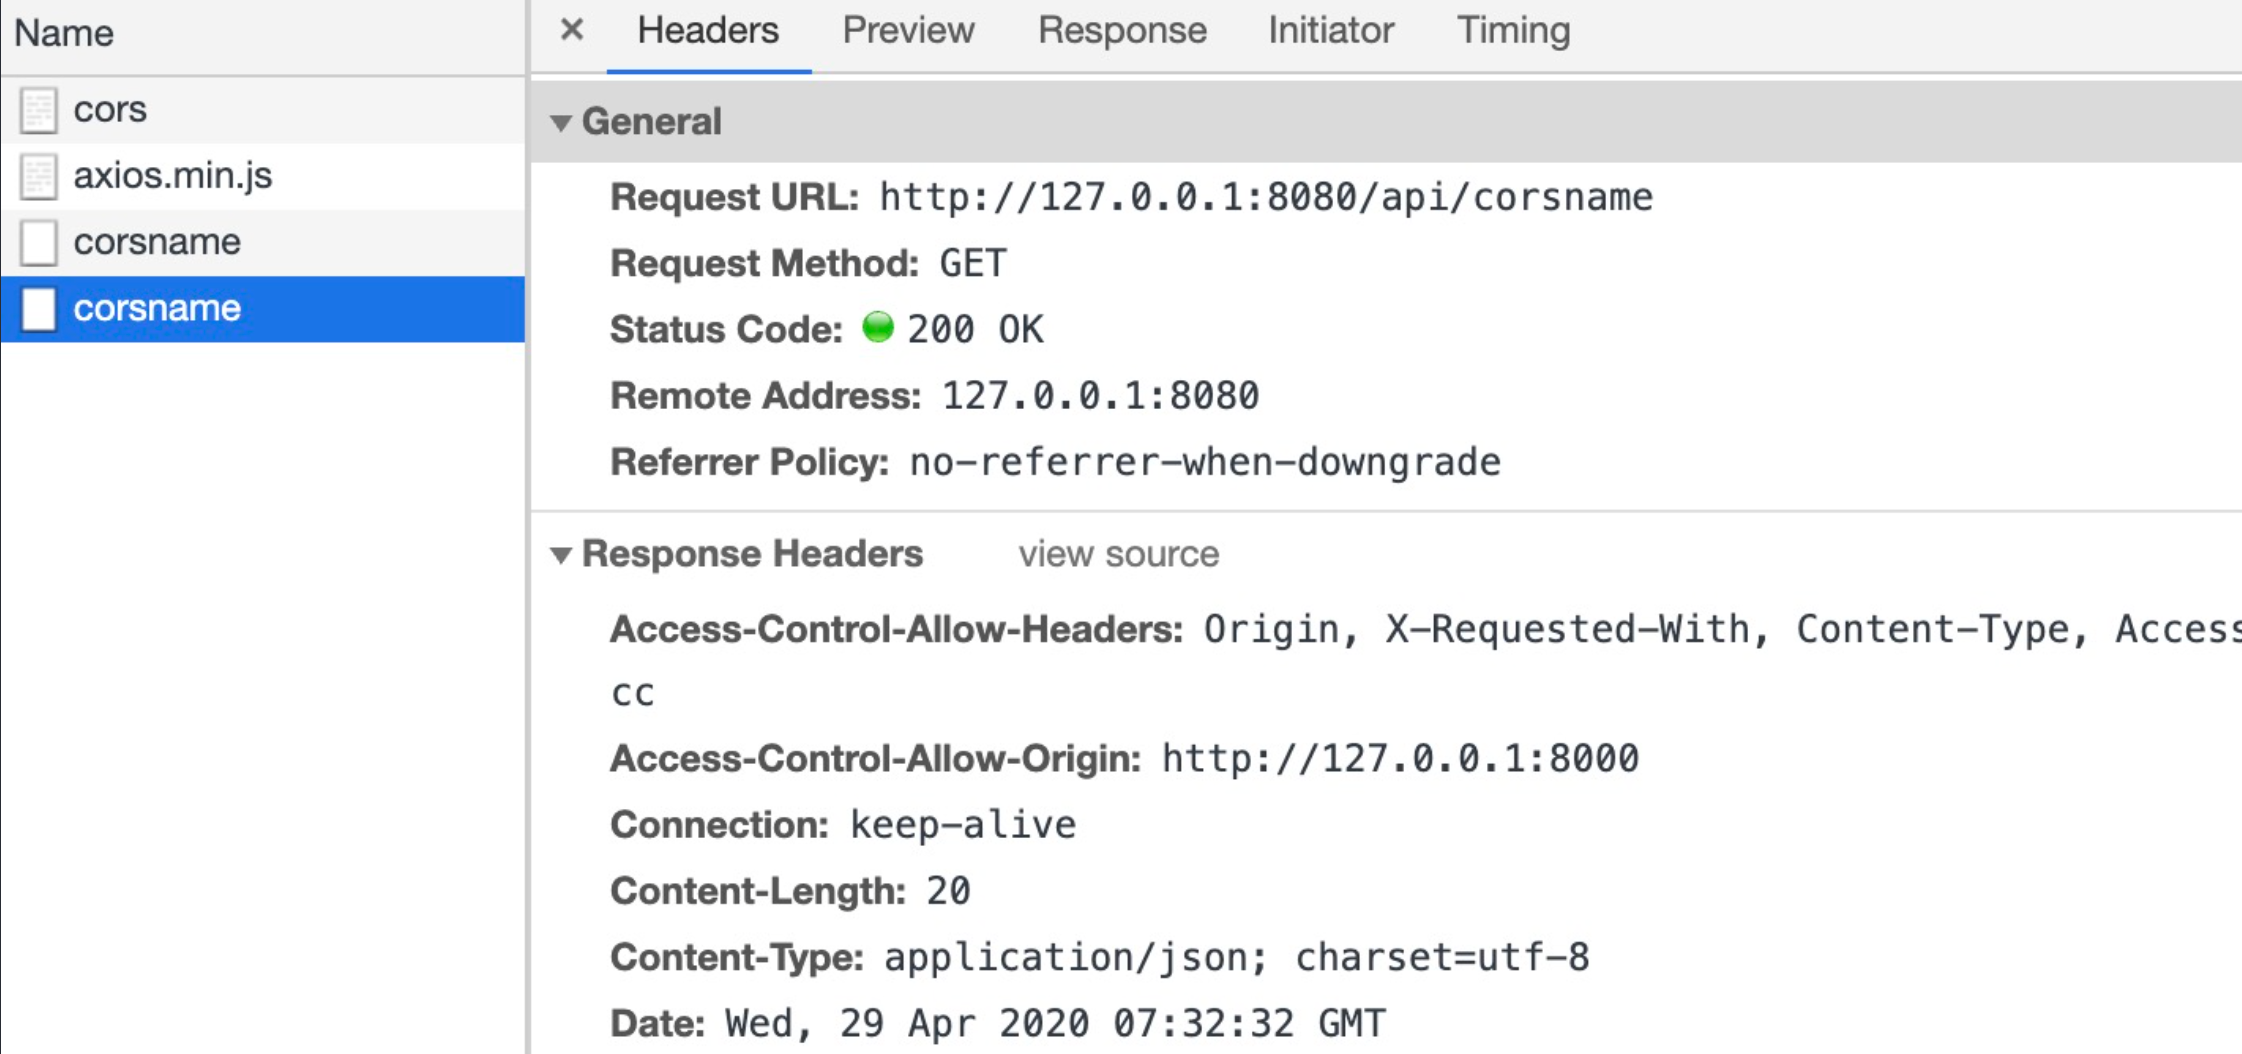Viewport: 2242px width, 1054px height.
Task: Collapse the General section
Action: coord(561,123)
